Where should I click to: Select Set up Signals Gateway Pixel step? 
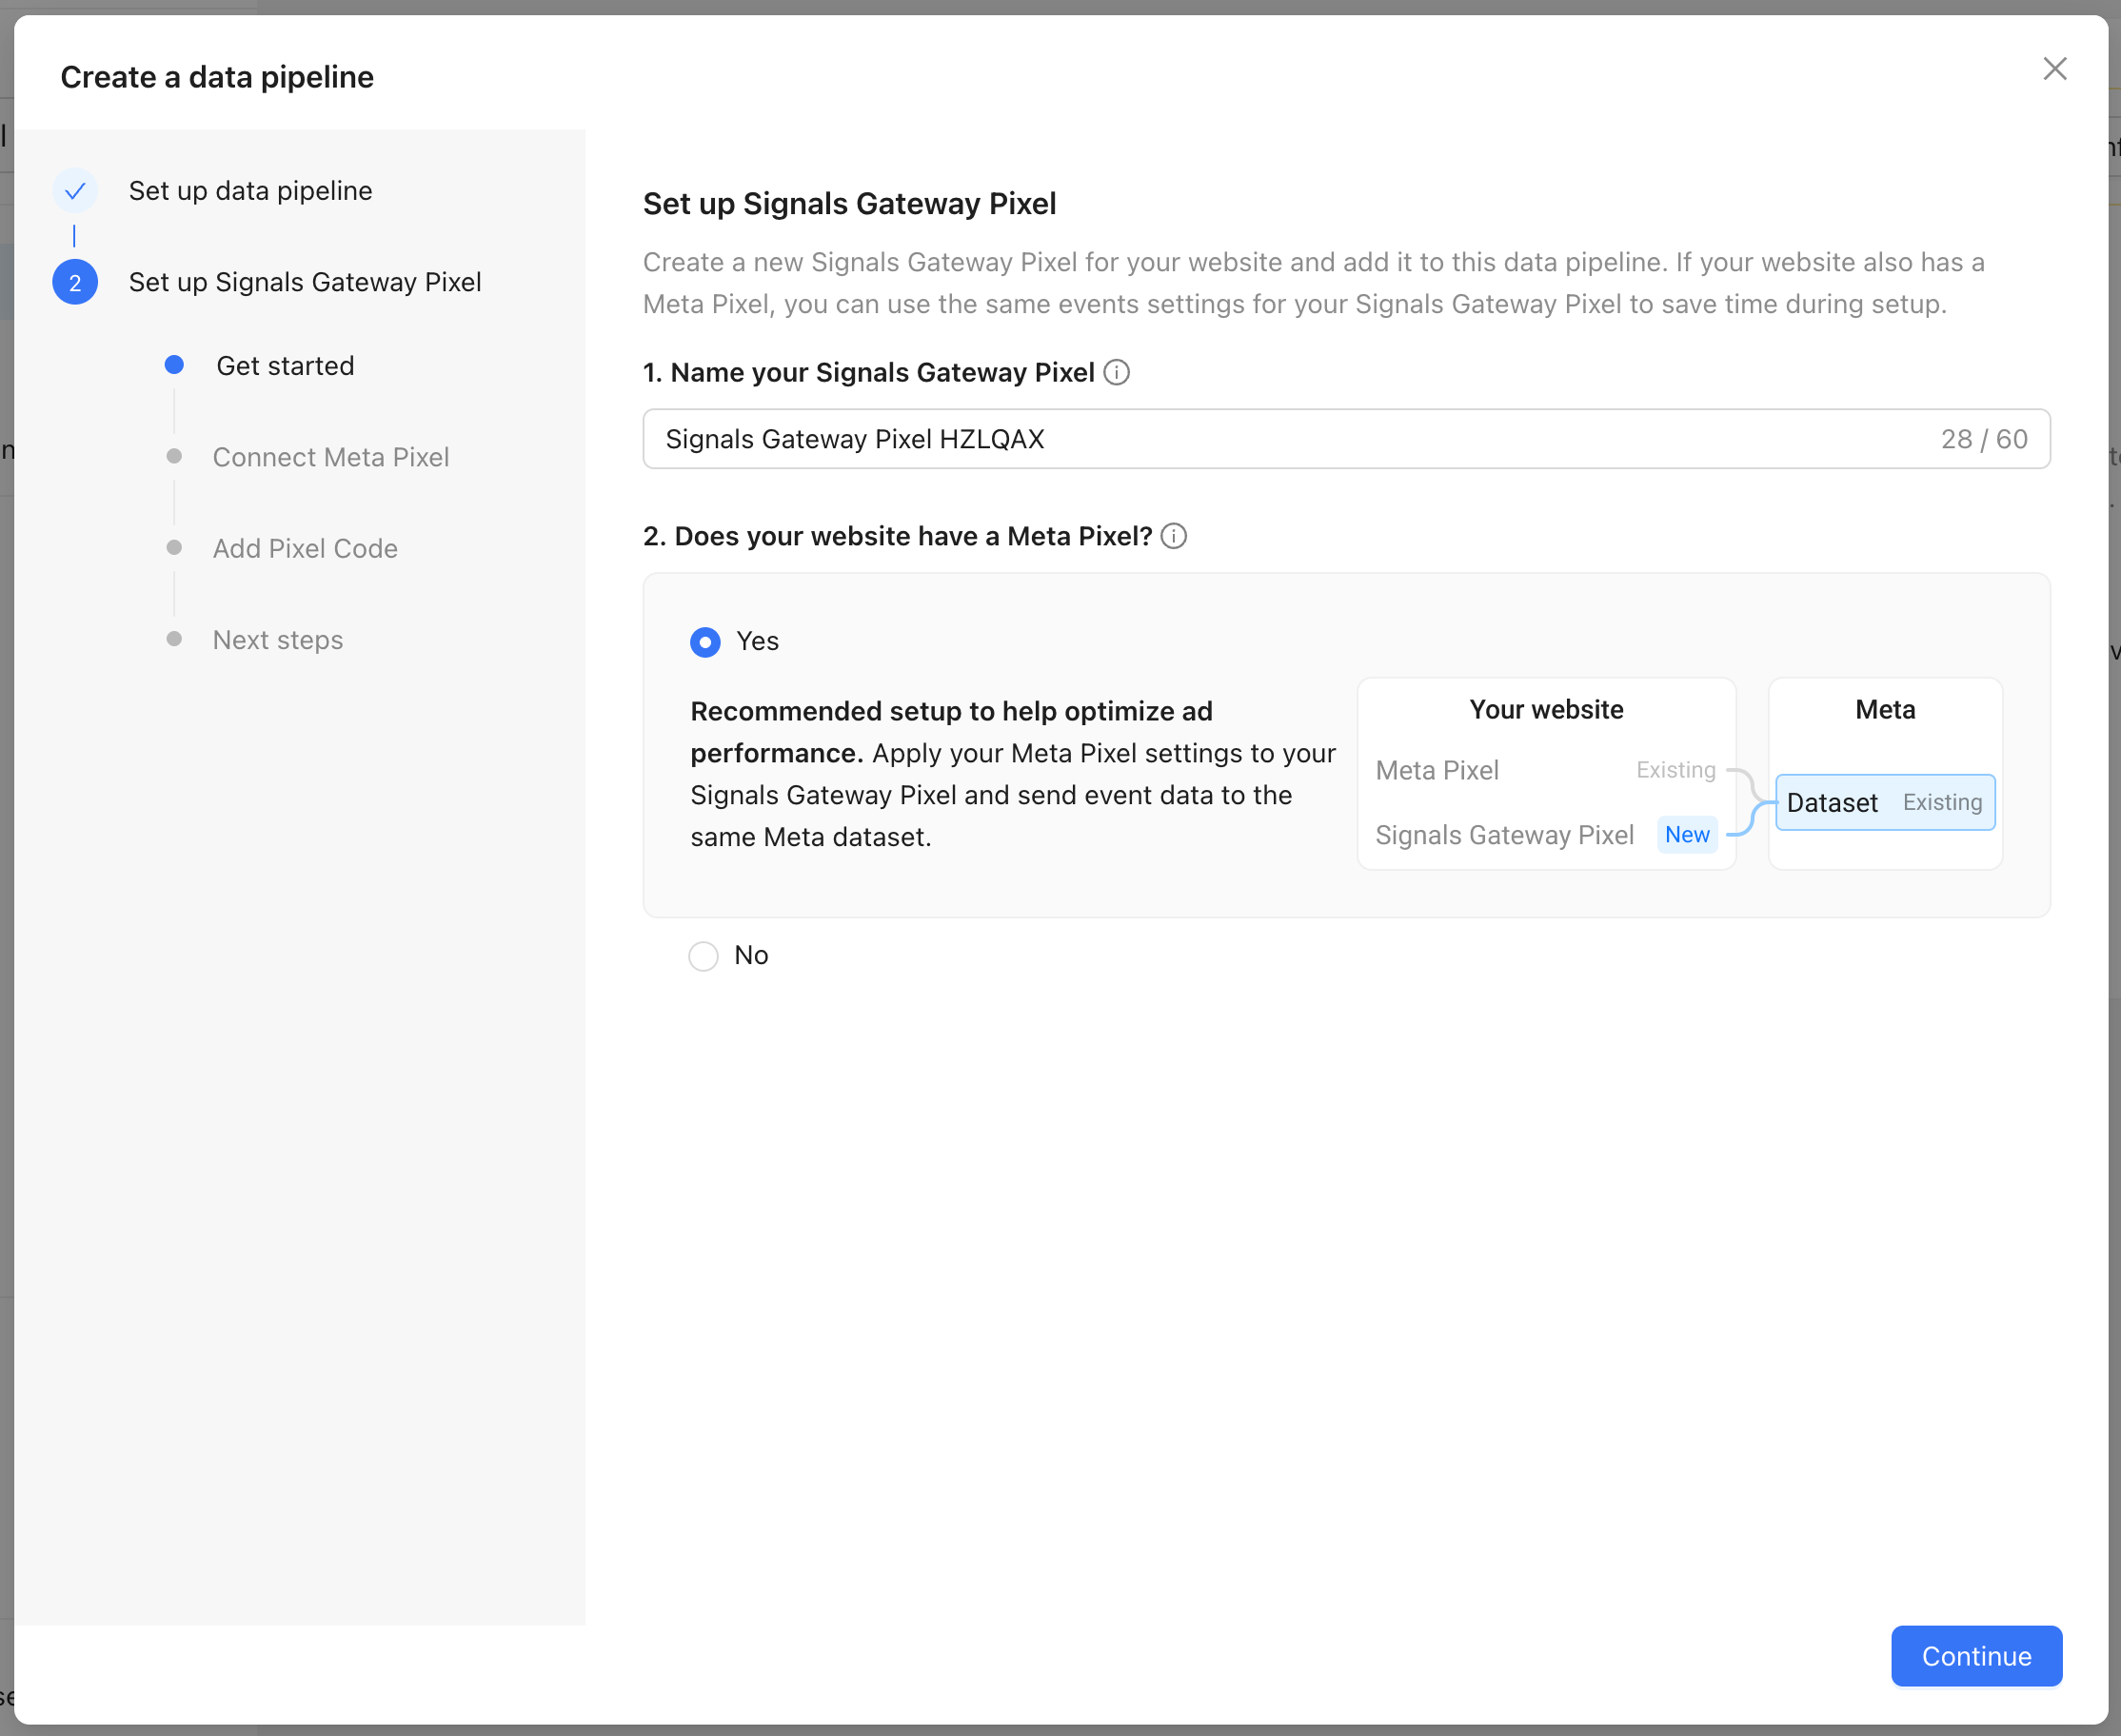pos(305,283)
